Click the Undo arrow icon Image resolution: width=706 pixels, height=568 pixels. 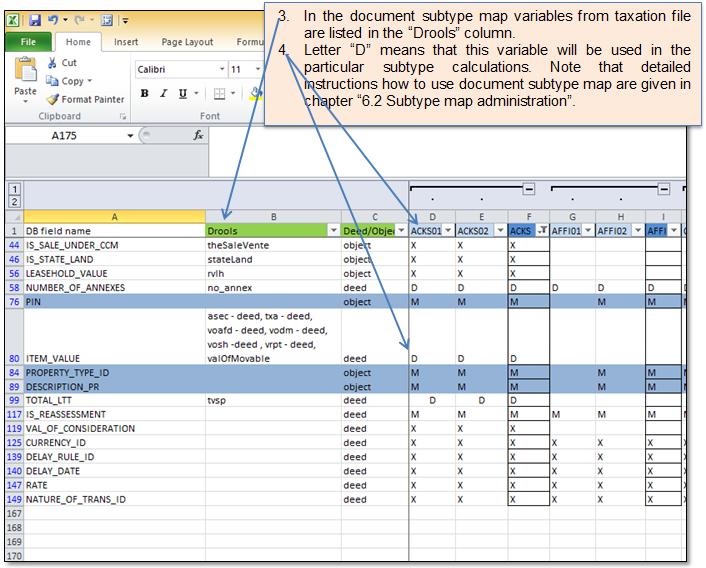click(55, 20)
